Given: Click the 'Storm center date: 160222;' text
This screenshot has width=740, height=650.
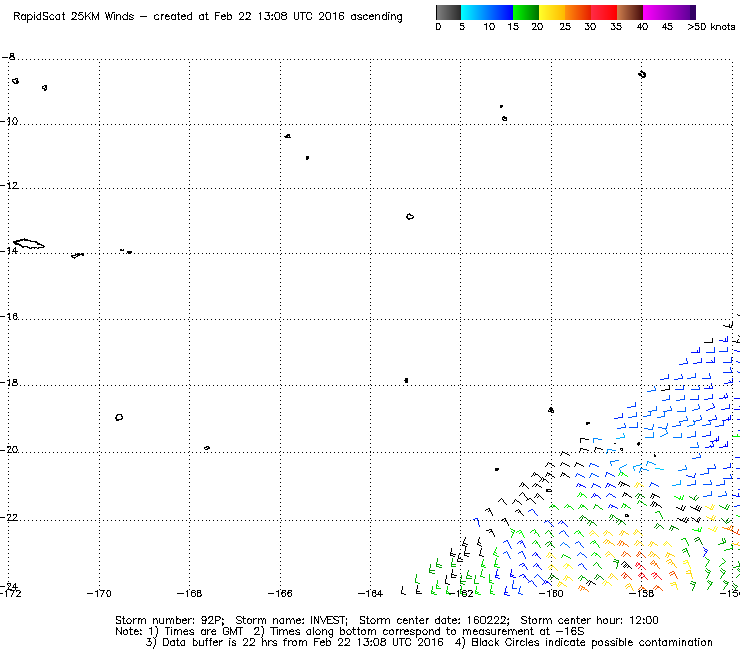Looking at the screenshot, I should pyautogui.click(x=434, y=620).
